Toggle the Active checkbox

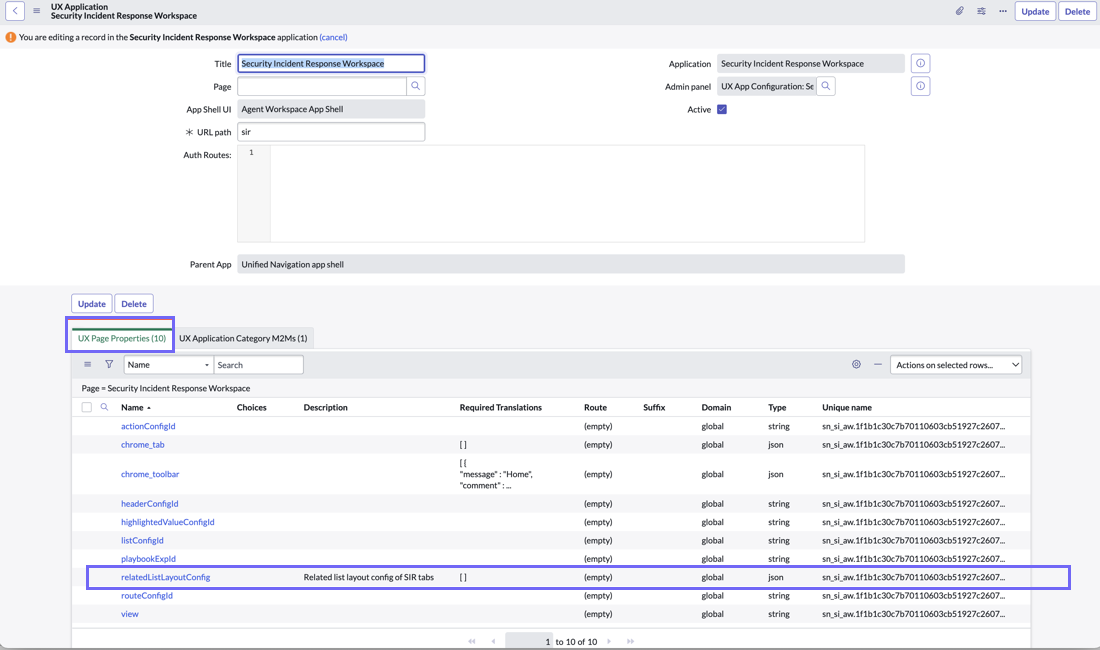click(x=722, y=109)
